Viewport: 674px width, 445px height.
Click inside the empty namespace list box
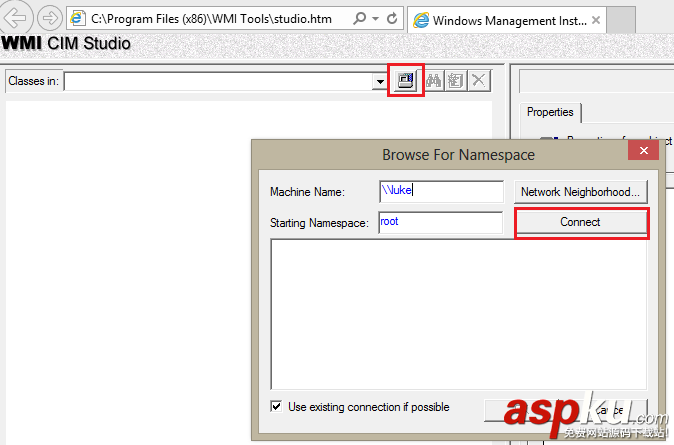click(459, 314)
